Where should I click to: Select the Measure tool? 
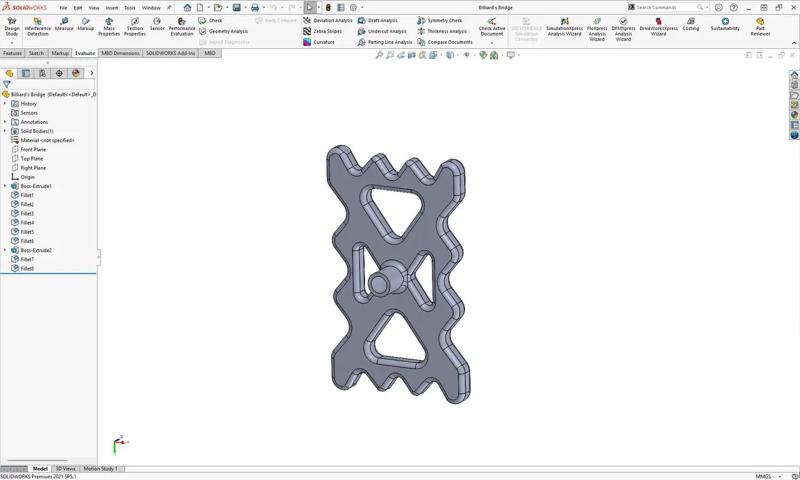tap(64, 24)
